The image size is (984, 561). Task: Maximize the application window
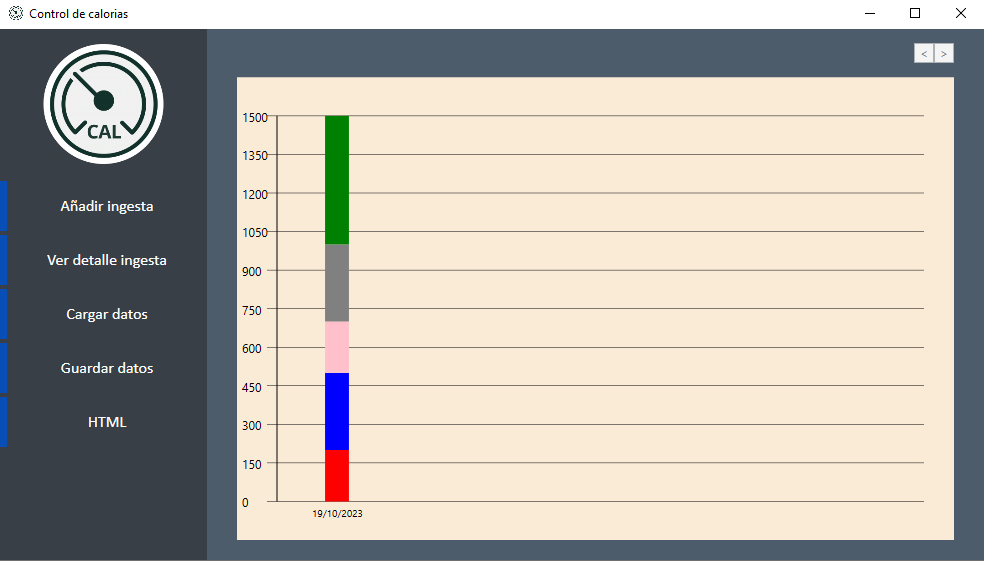pyautogui.click(x=915, y=13)
